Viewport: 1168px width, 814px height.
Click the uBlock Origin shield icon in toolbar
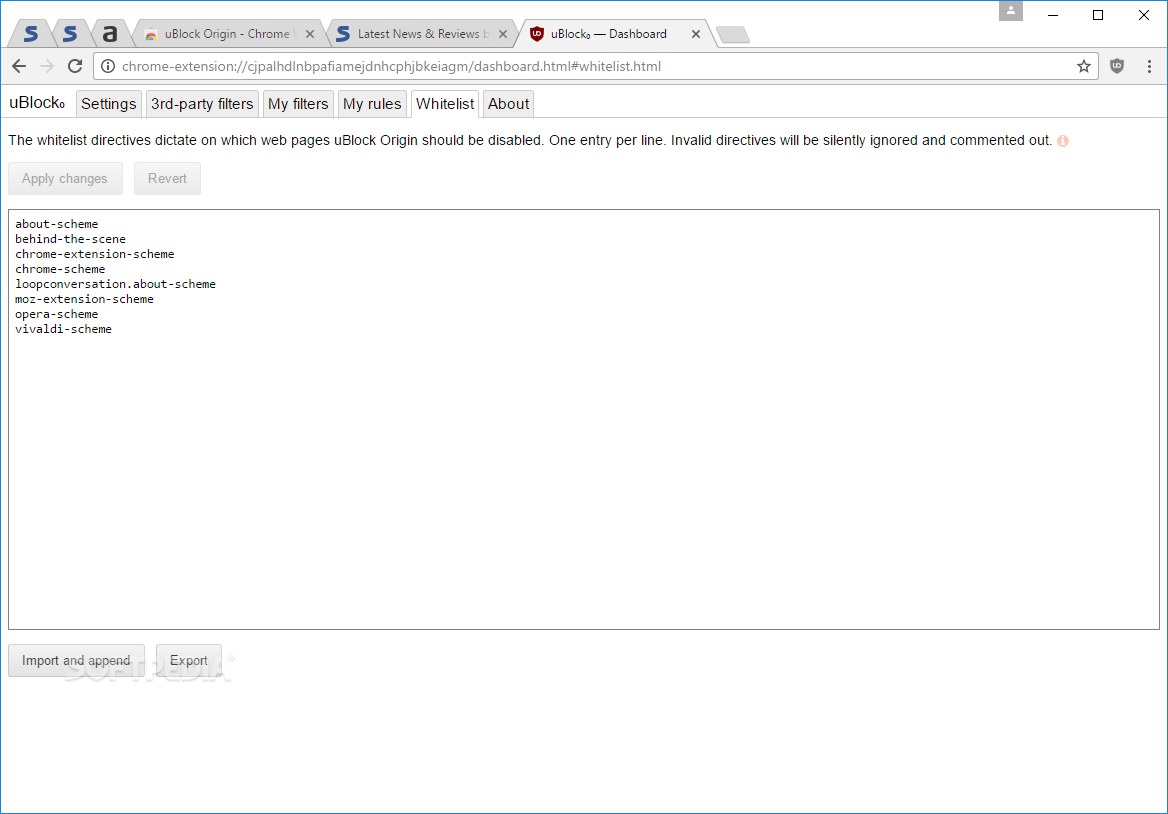(1116, 66)
